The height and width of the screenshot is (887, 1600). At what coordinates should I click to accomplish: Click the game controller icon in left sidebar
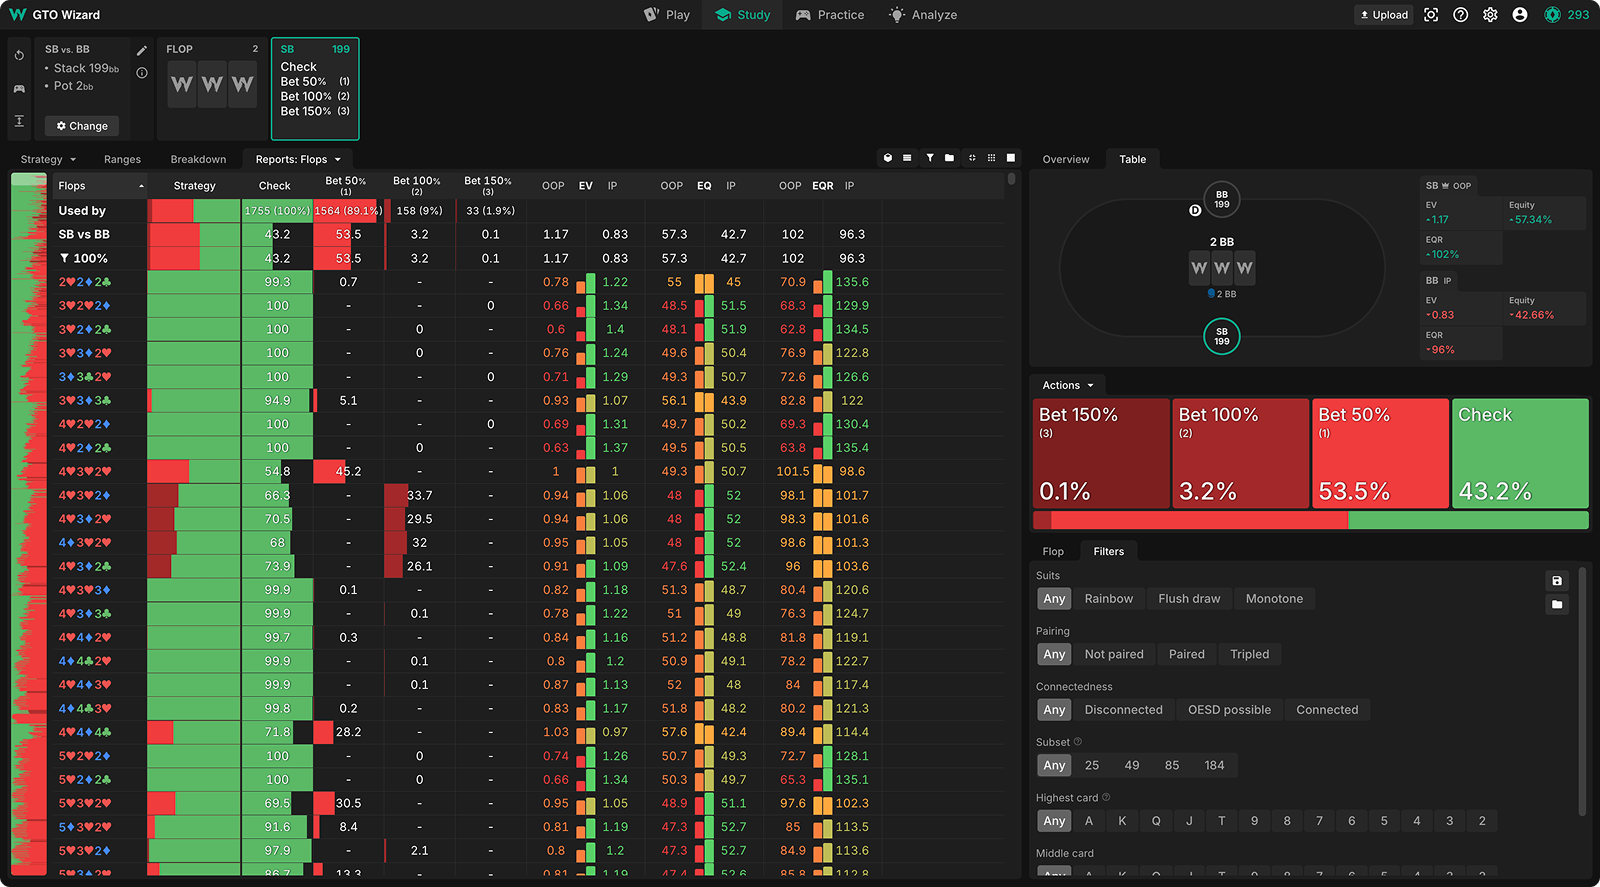tap(19, 89)
